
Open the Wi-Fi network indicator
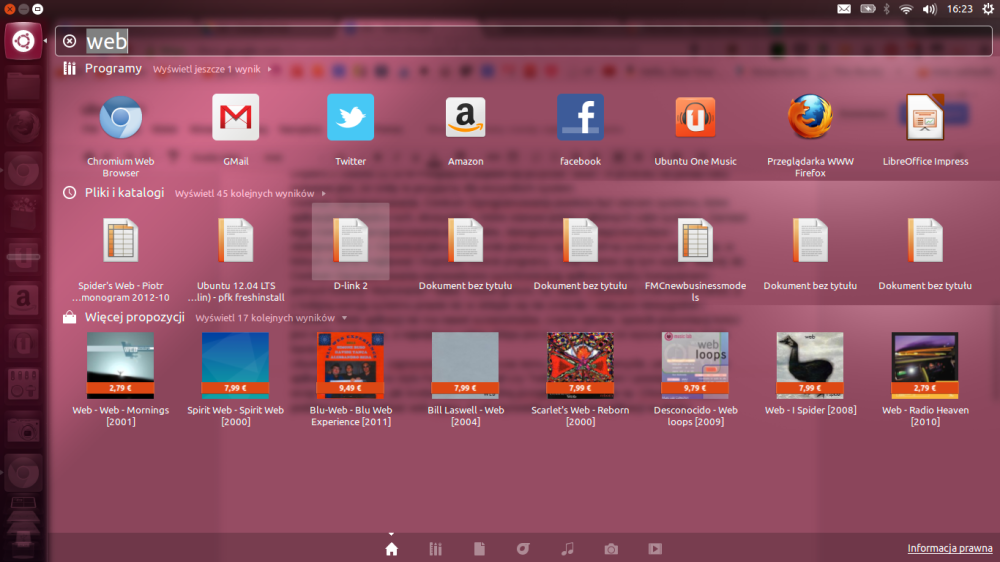click(906, 9)
